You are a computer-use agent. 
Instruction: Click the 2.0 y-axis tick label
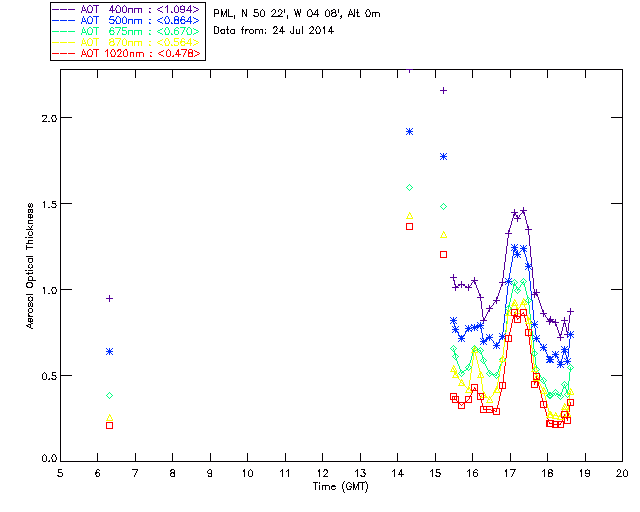49,118
